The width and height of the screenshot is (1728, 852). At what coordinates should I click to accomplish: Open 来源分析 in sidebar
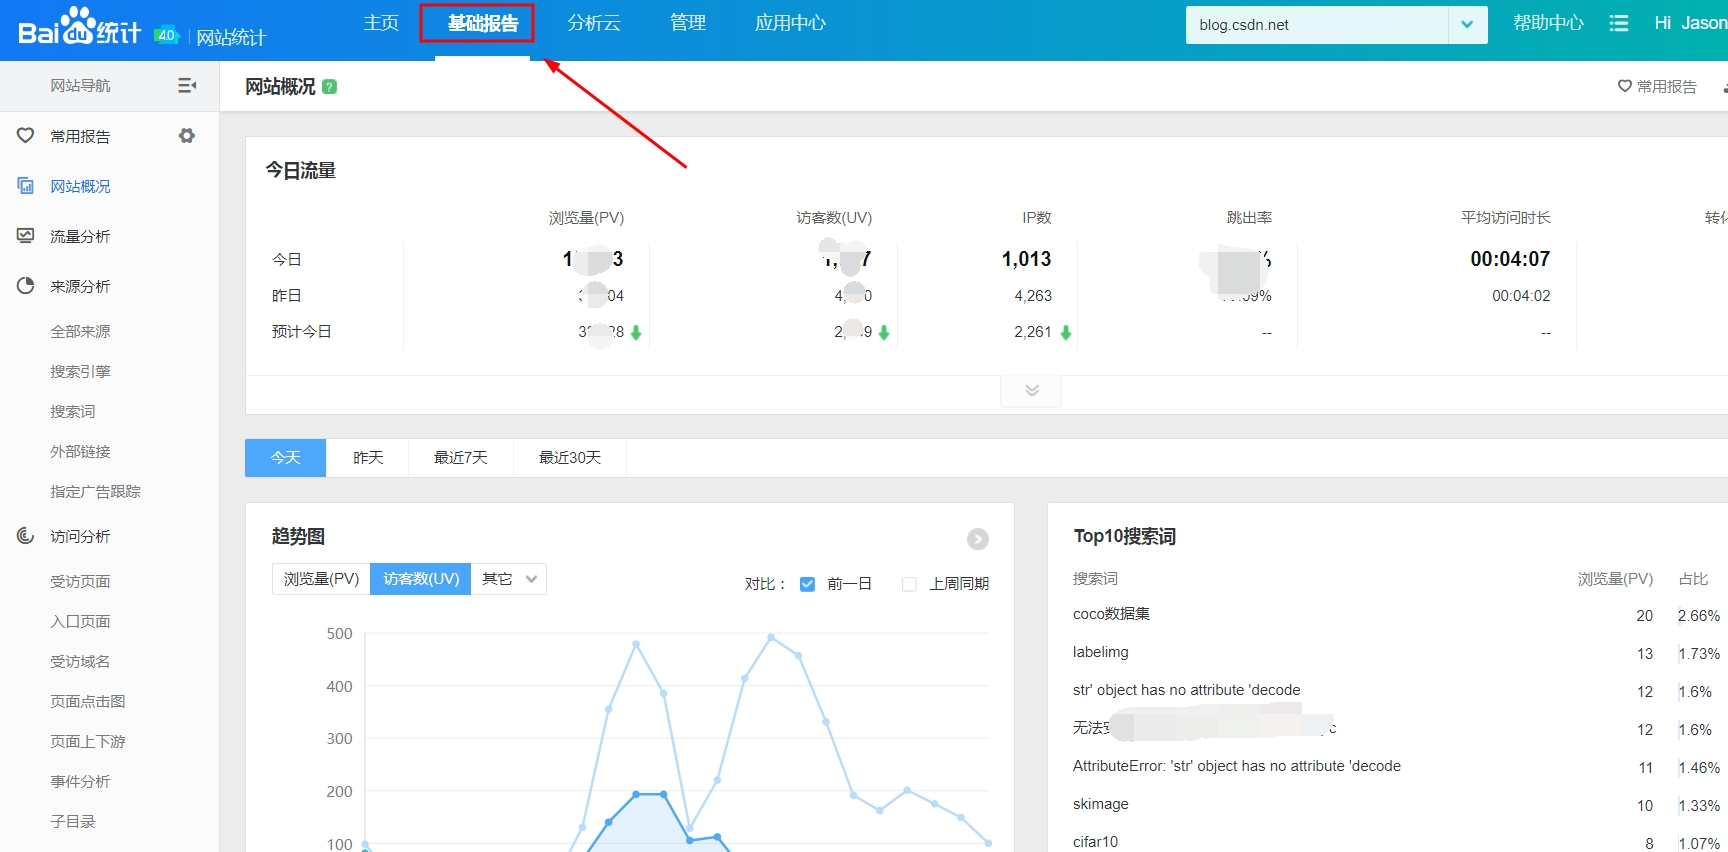tap(81, 286)
